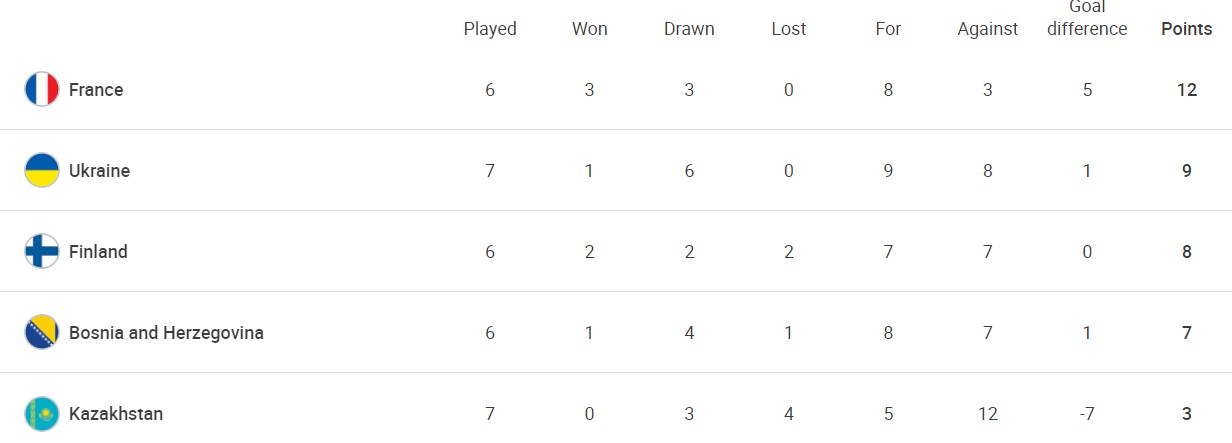Select the Lost column header

click(788, 29)
